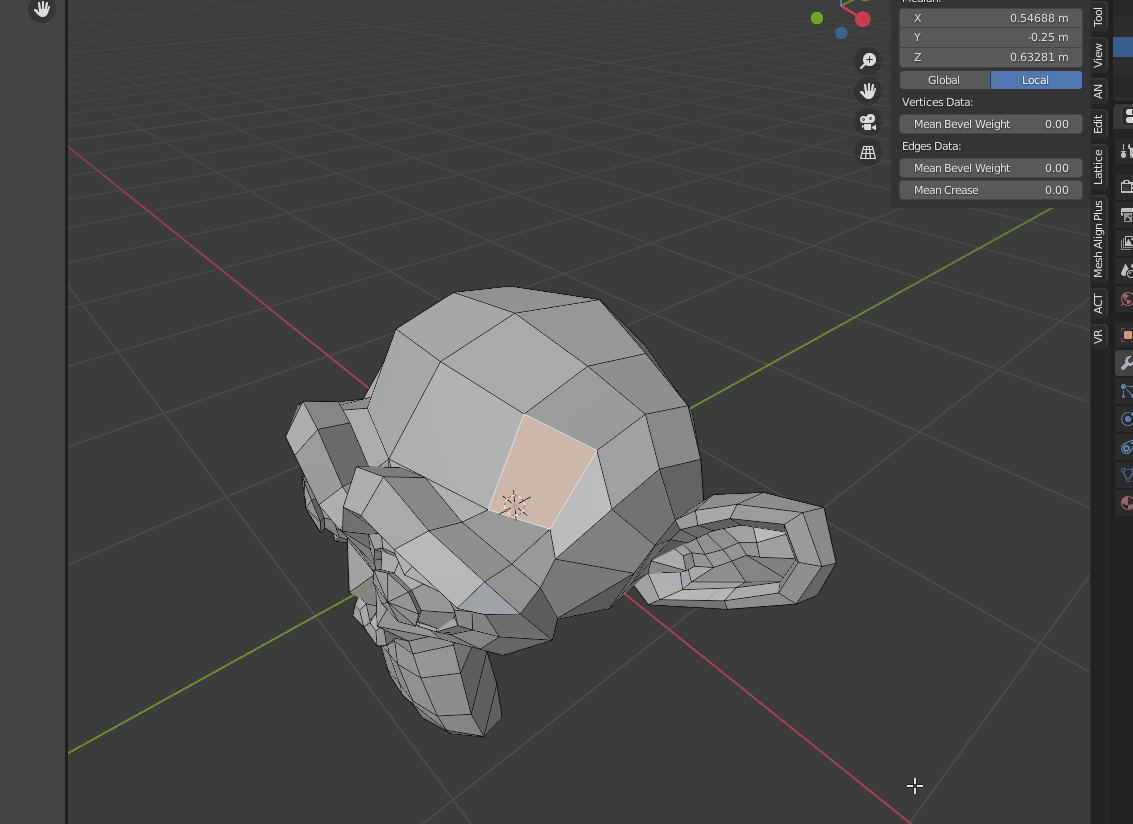Image resolution: width=1133 pixels, height=824 pixels.
Task: Select the Edit sidebar tab
Action: tap(1098, 121)
